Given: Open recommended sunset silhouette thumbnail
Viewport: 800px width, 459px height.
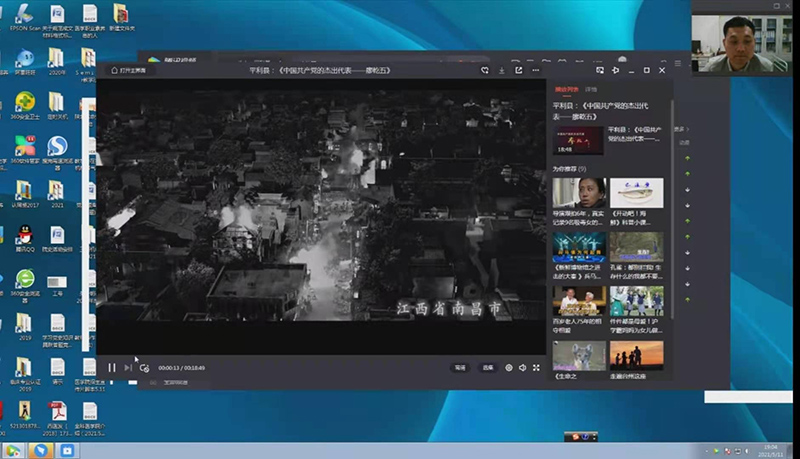Looking at the screenshot, I should (x=637, y=355).
